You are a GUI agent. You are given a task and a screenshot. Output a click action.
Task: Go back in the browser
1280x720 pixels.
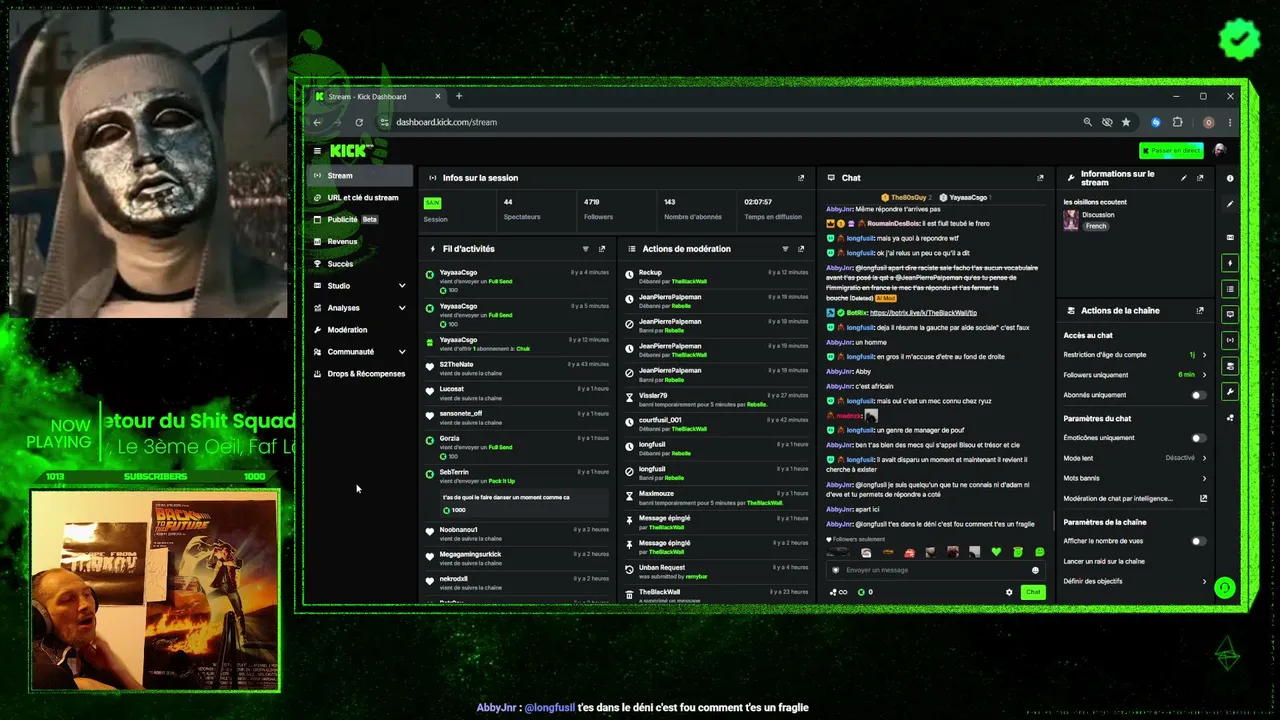click(317, 122)
